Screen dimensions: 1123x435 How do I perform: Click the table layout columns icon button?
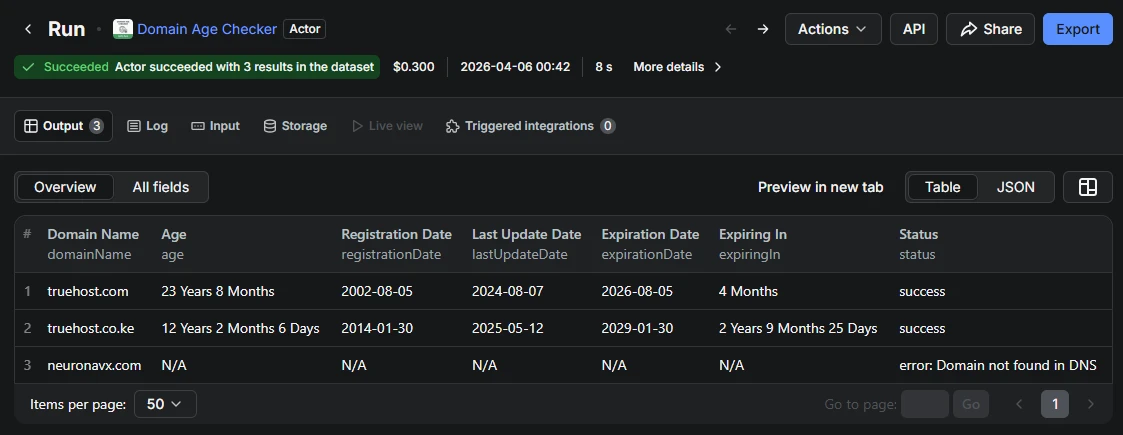pyautogui.click(x=1088, y=187)
